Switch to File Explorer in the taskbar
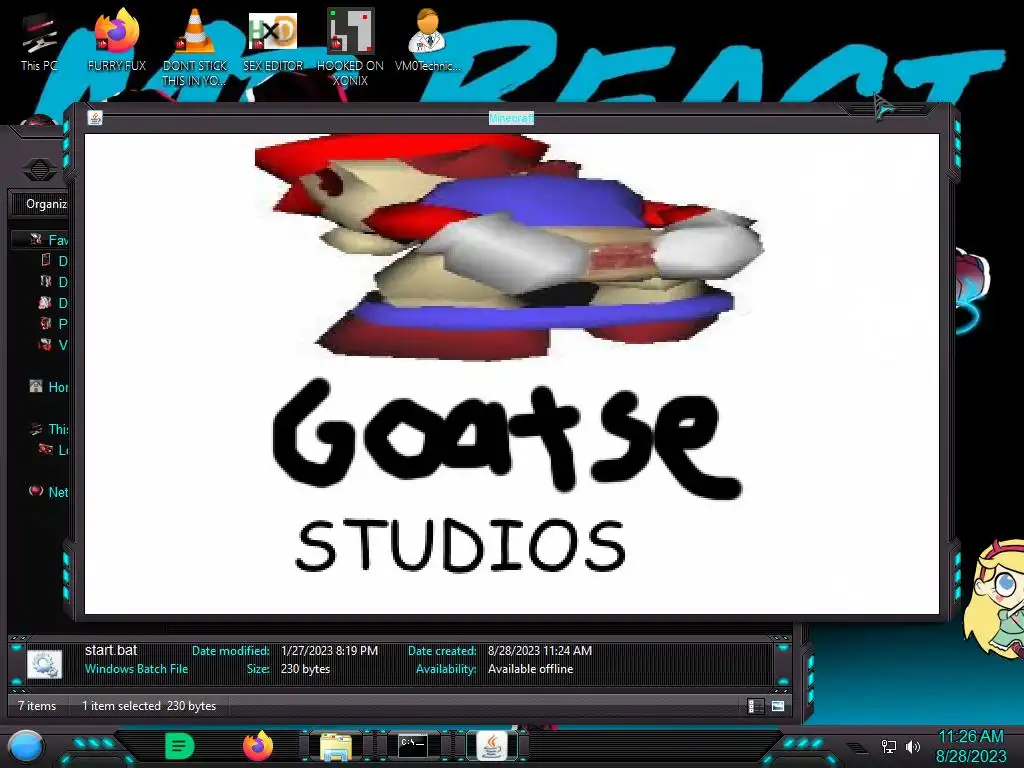Screen dimensions: 1024x768 (336, 746)
